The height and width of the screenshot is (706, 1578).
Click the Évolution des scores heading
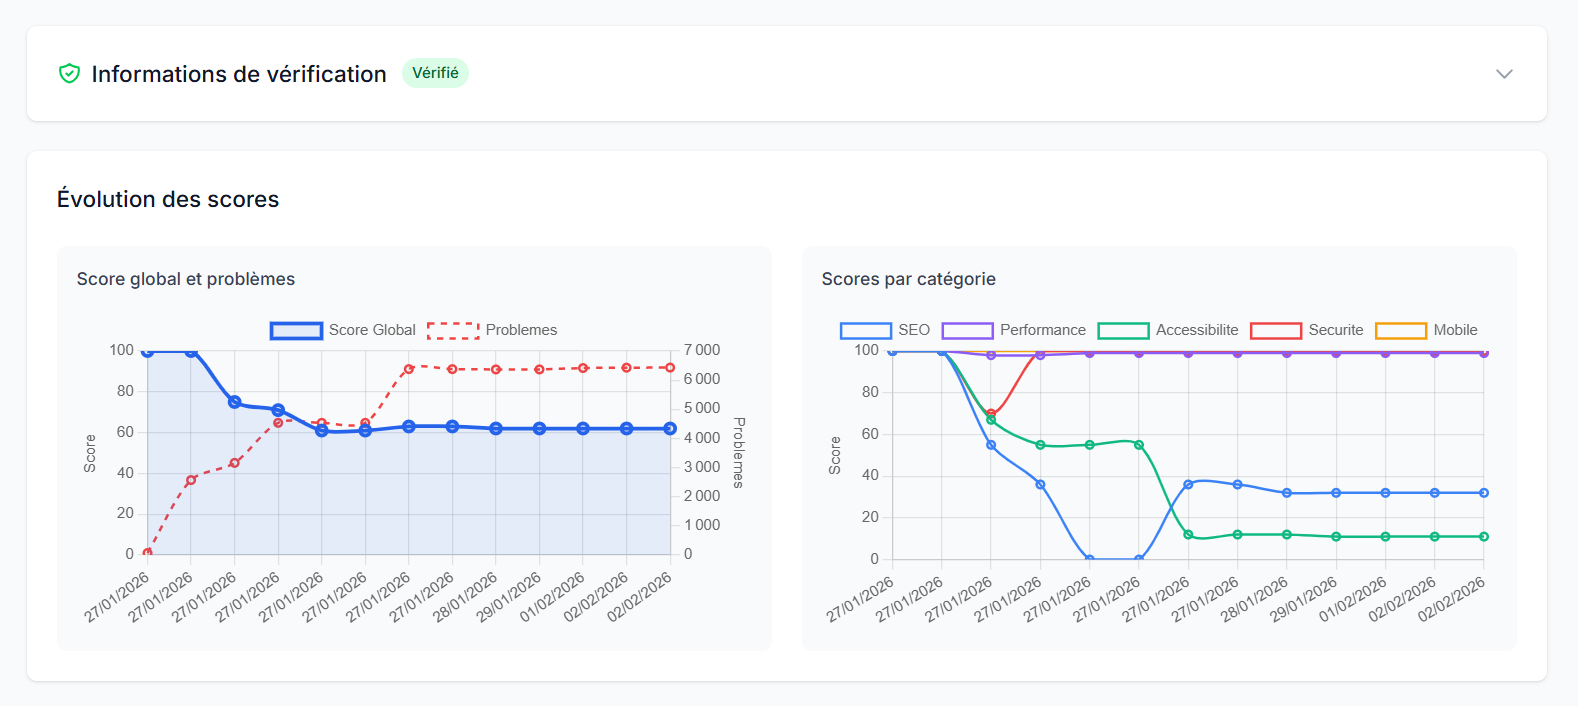pos(168,199)
